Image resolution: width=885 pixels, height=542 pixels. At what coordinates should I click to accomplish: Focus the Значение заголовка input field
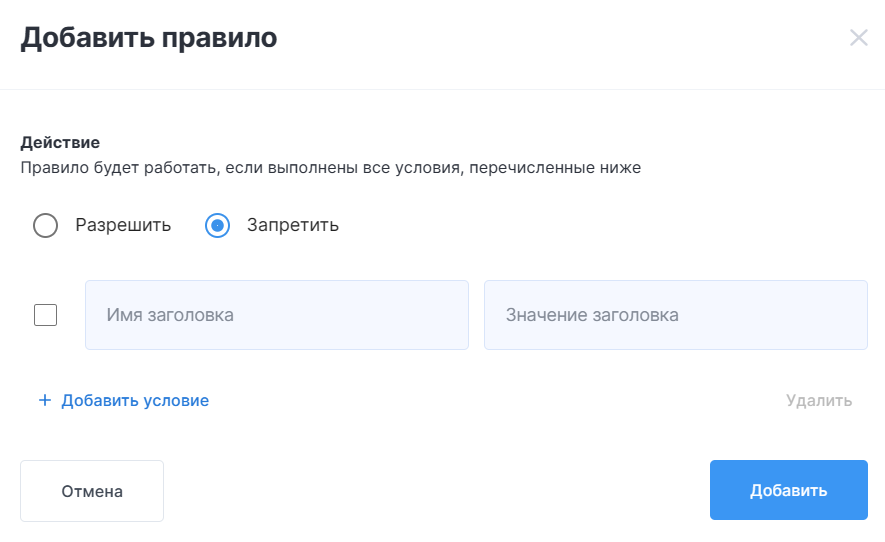676,315
